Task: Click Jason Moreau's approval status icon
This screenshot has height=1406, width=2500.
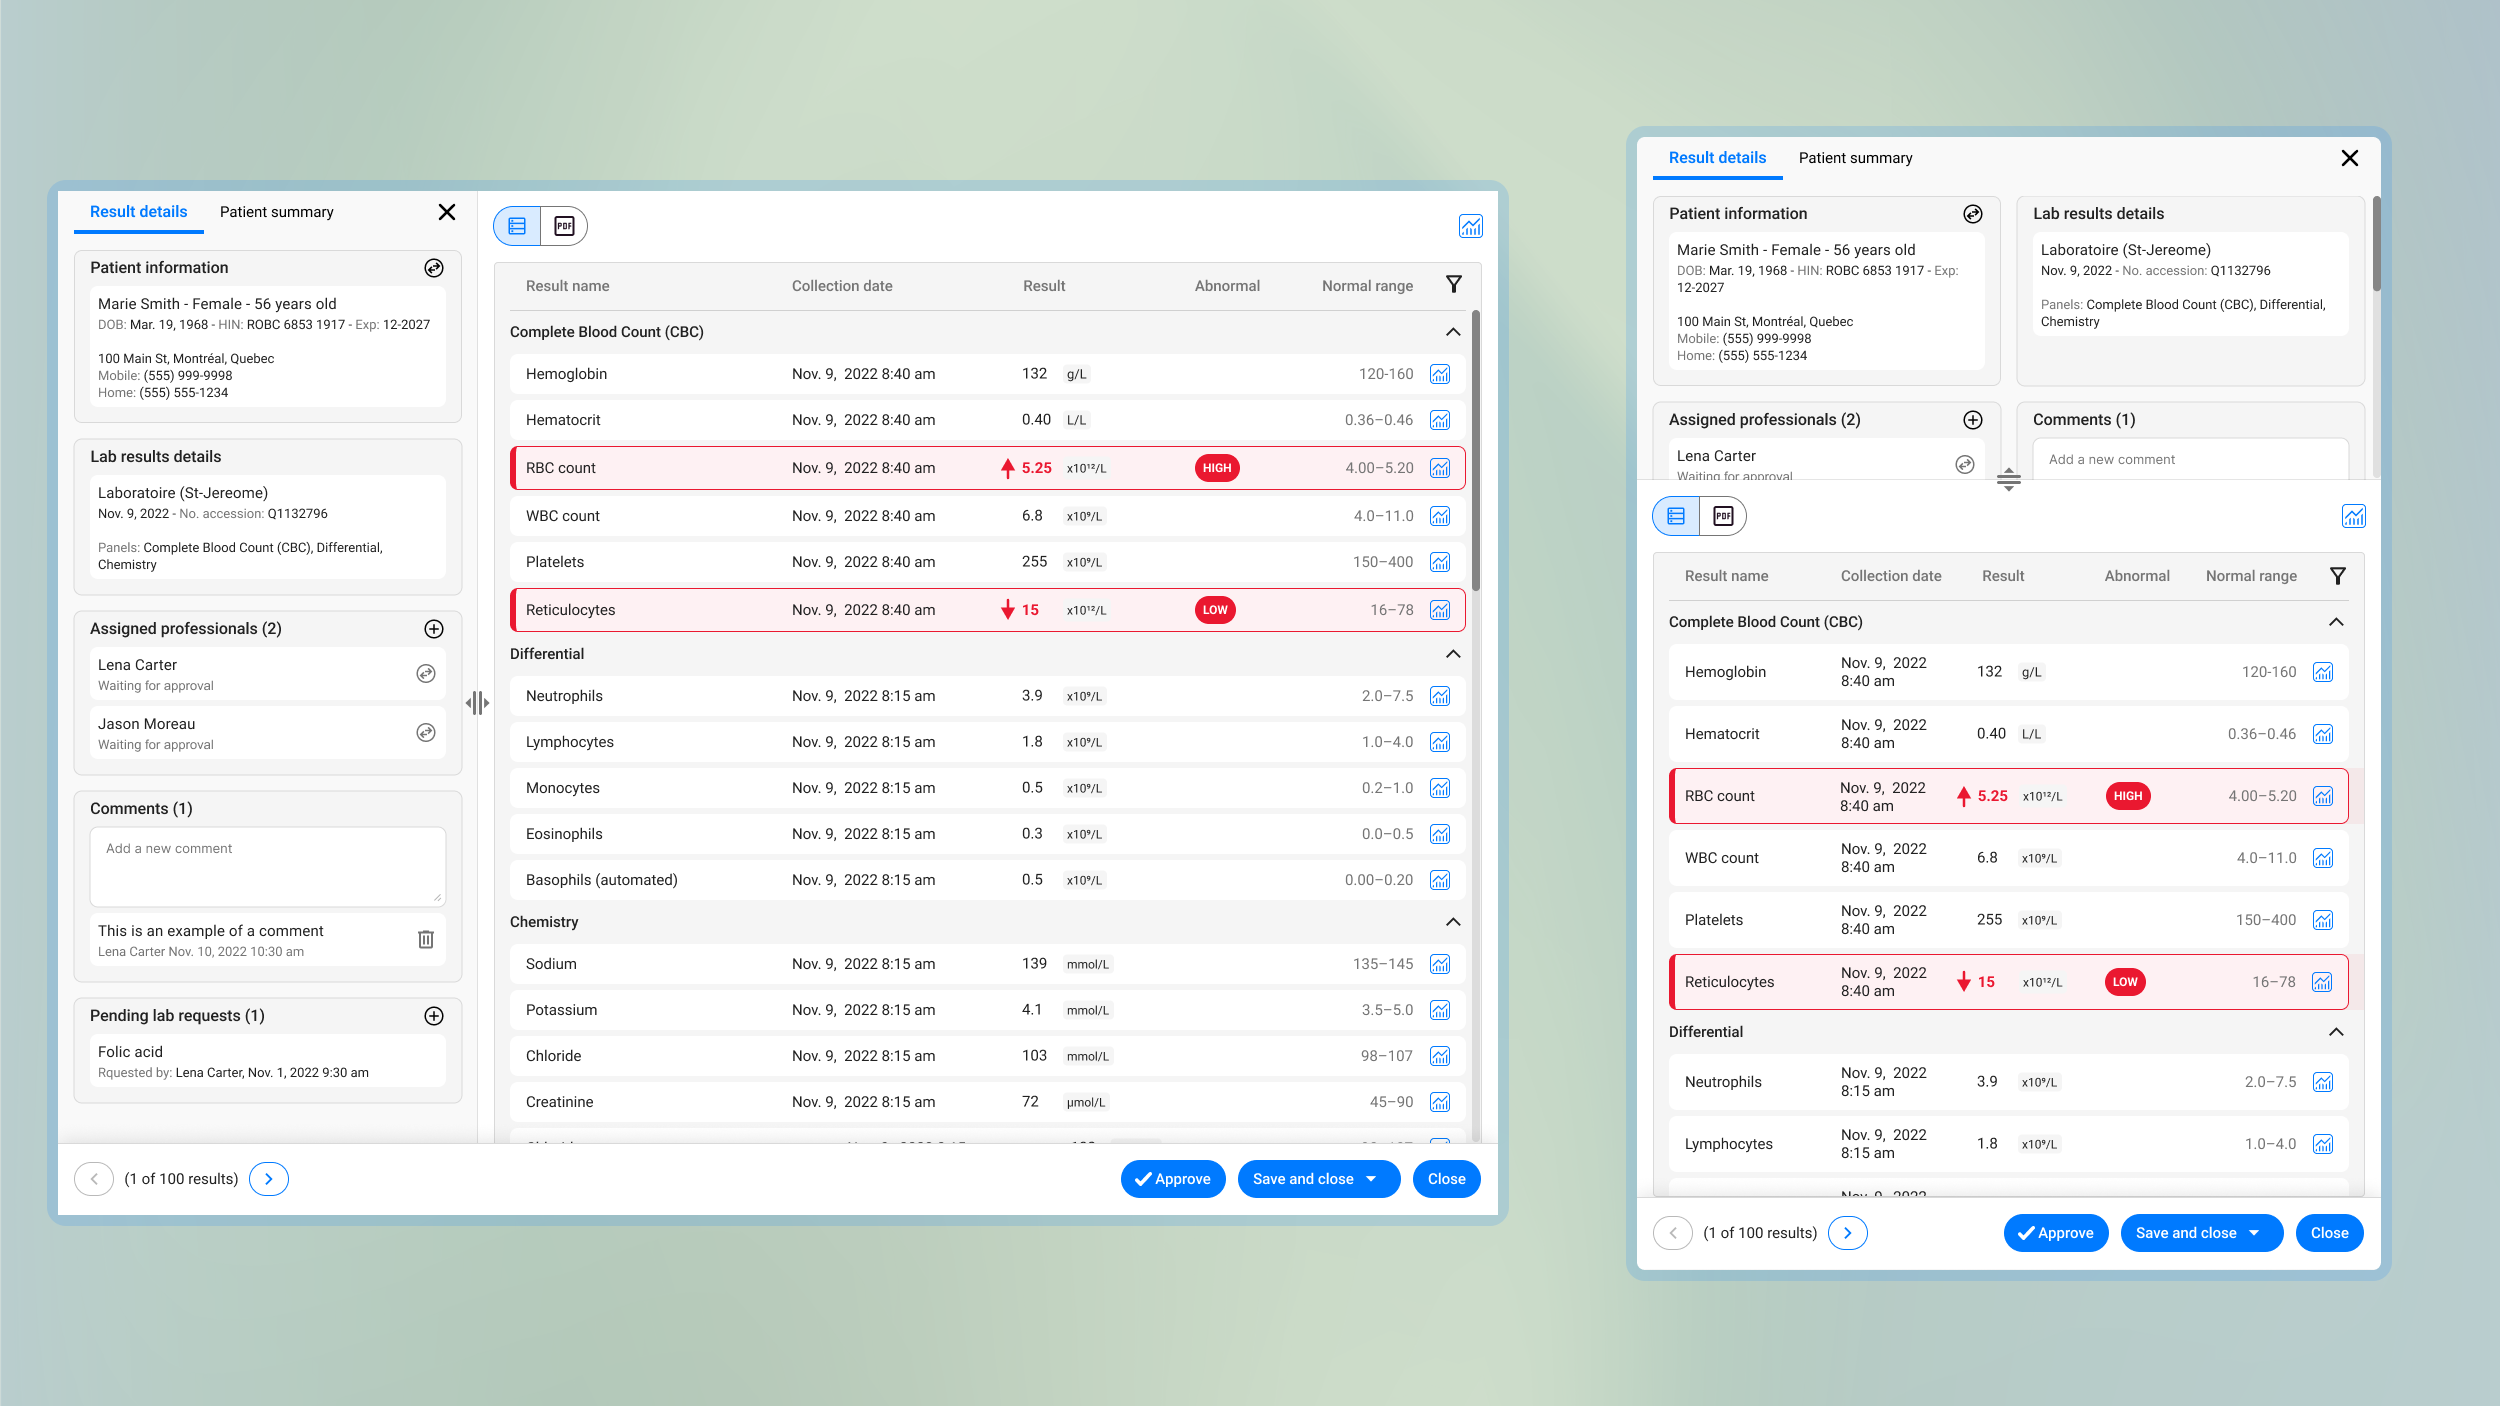Action: point(426,733)
